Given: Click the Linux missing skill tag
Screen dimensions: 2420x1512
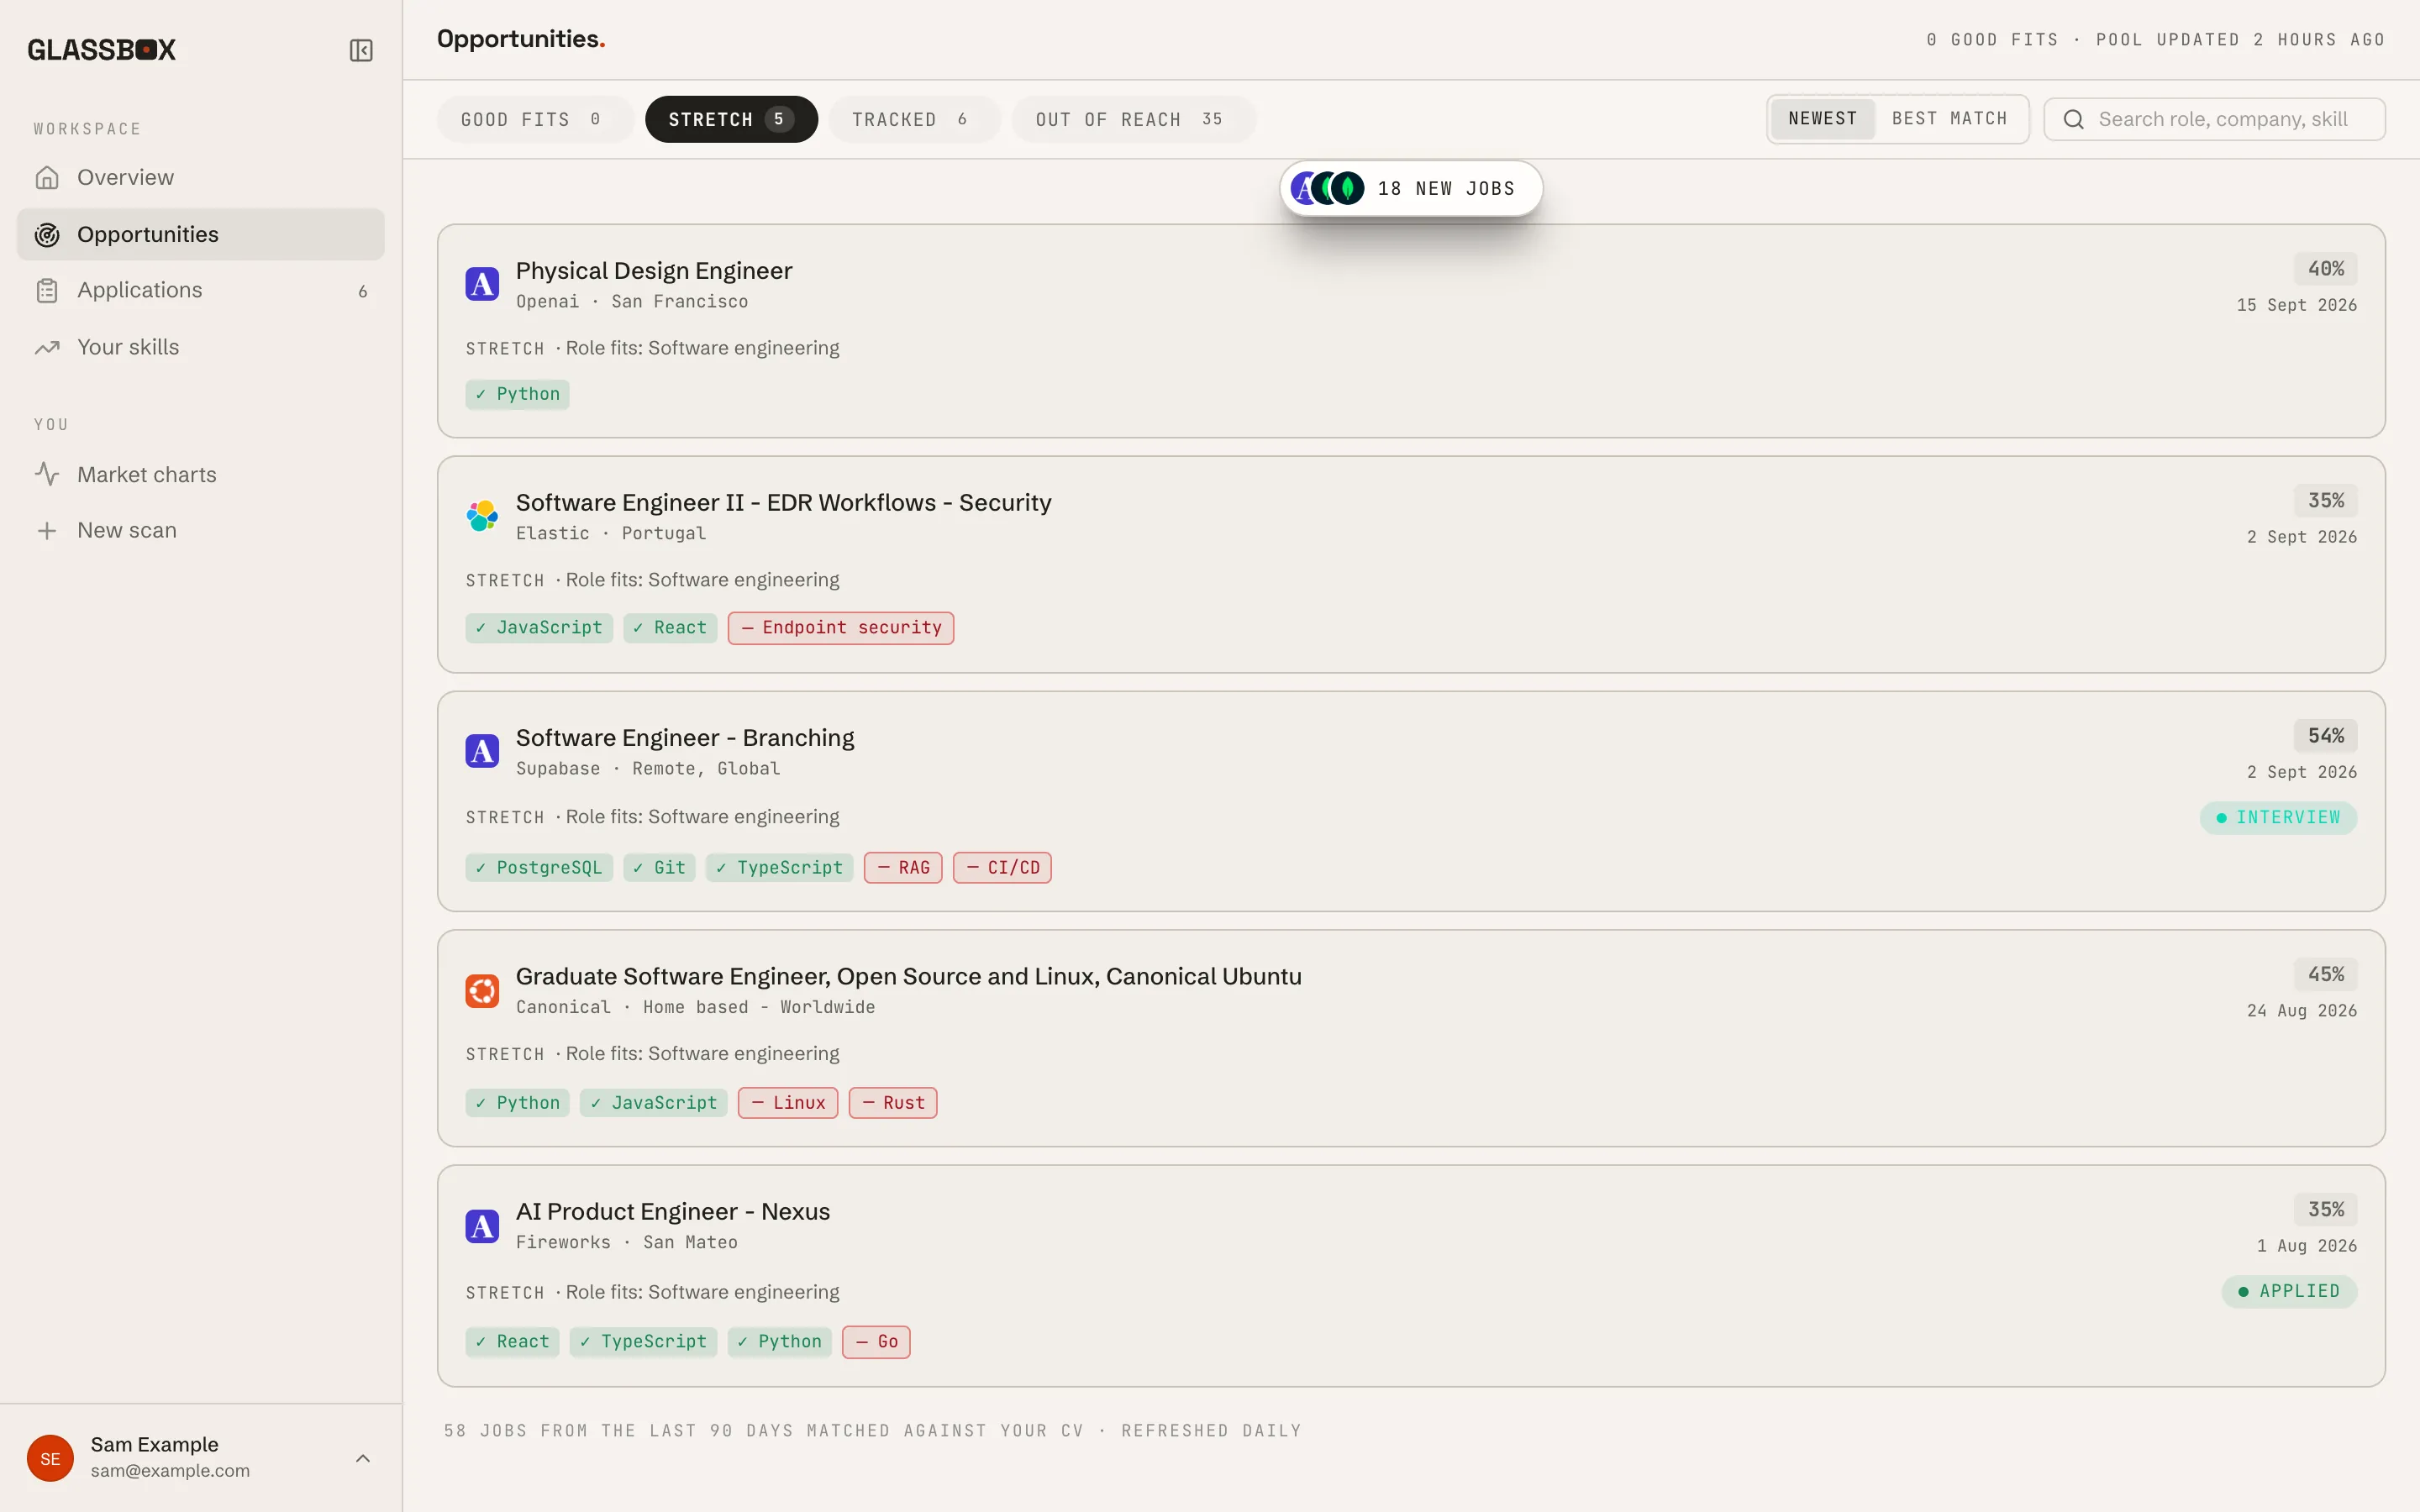Looking at the screenshot, I should pyautogui.click(x=787, y=1102).
